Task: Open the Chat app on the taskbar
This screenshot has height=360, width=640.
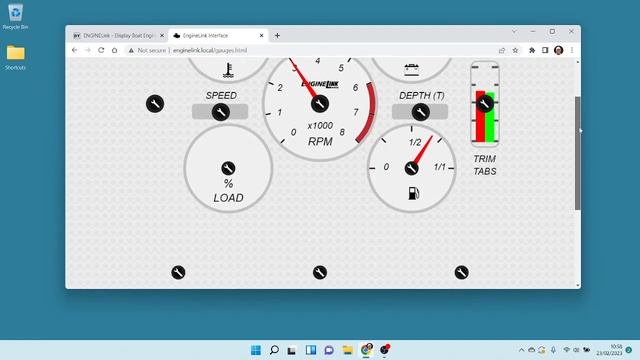Action: [x=329, y=350]
